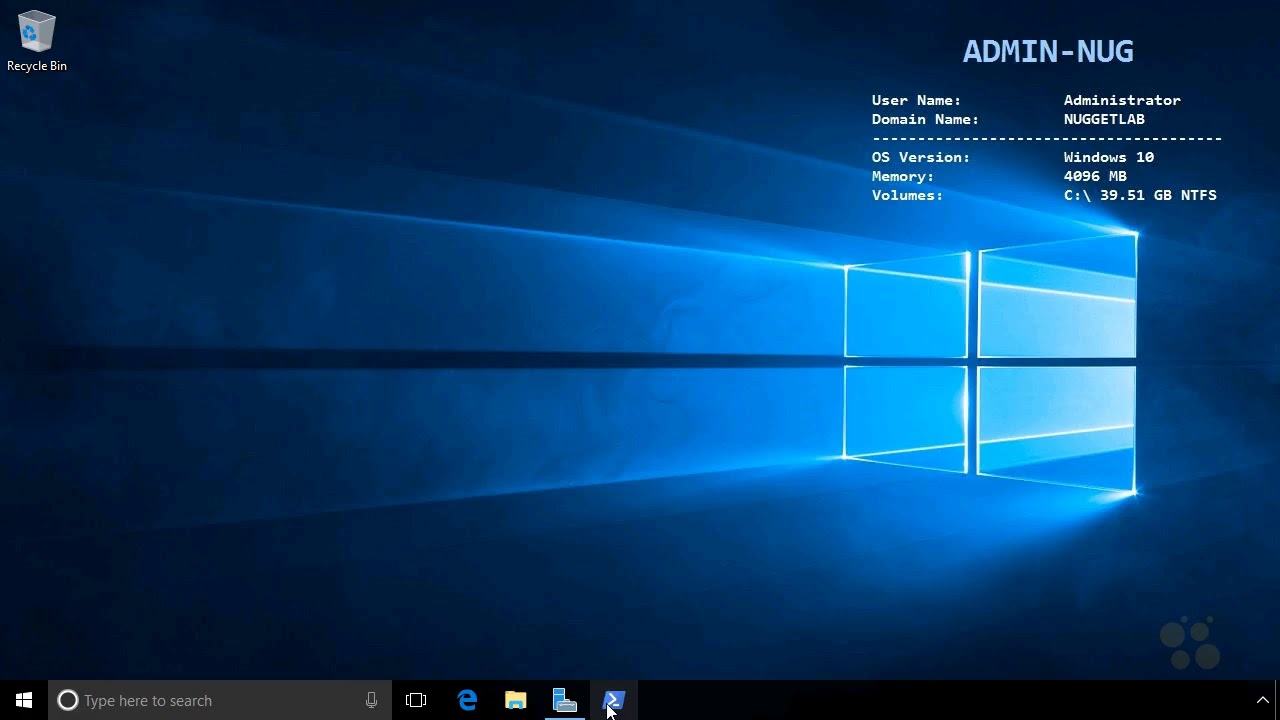Open the Windows Start menu
This screenshot has height=720, width=1280.
24,700
